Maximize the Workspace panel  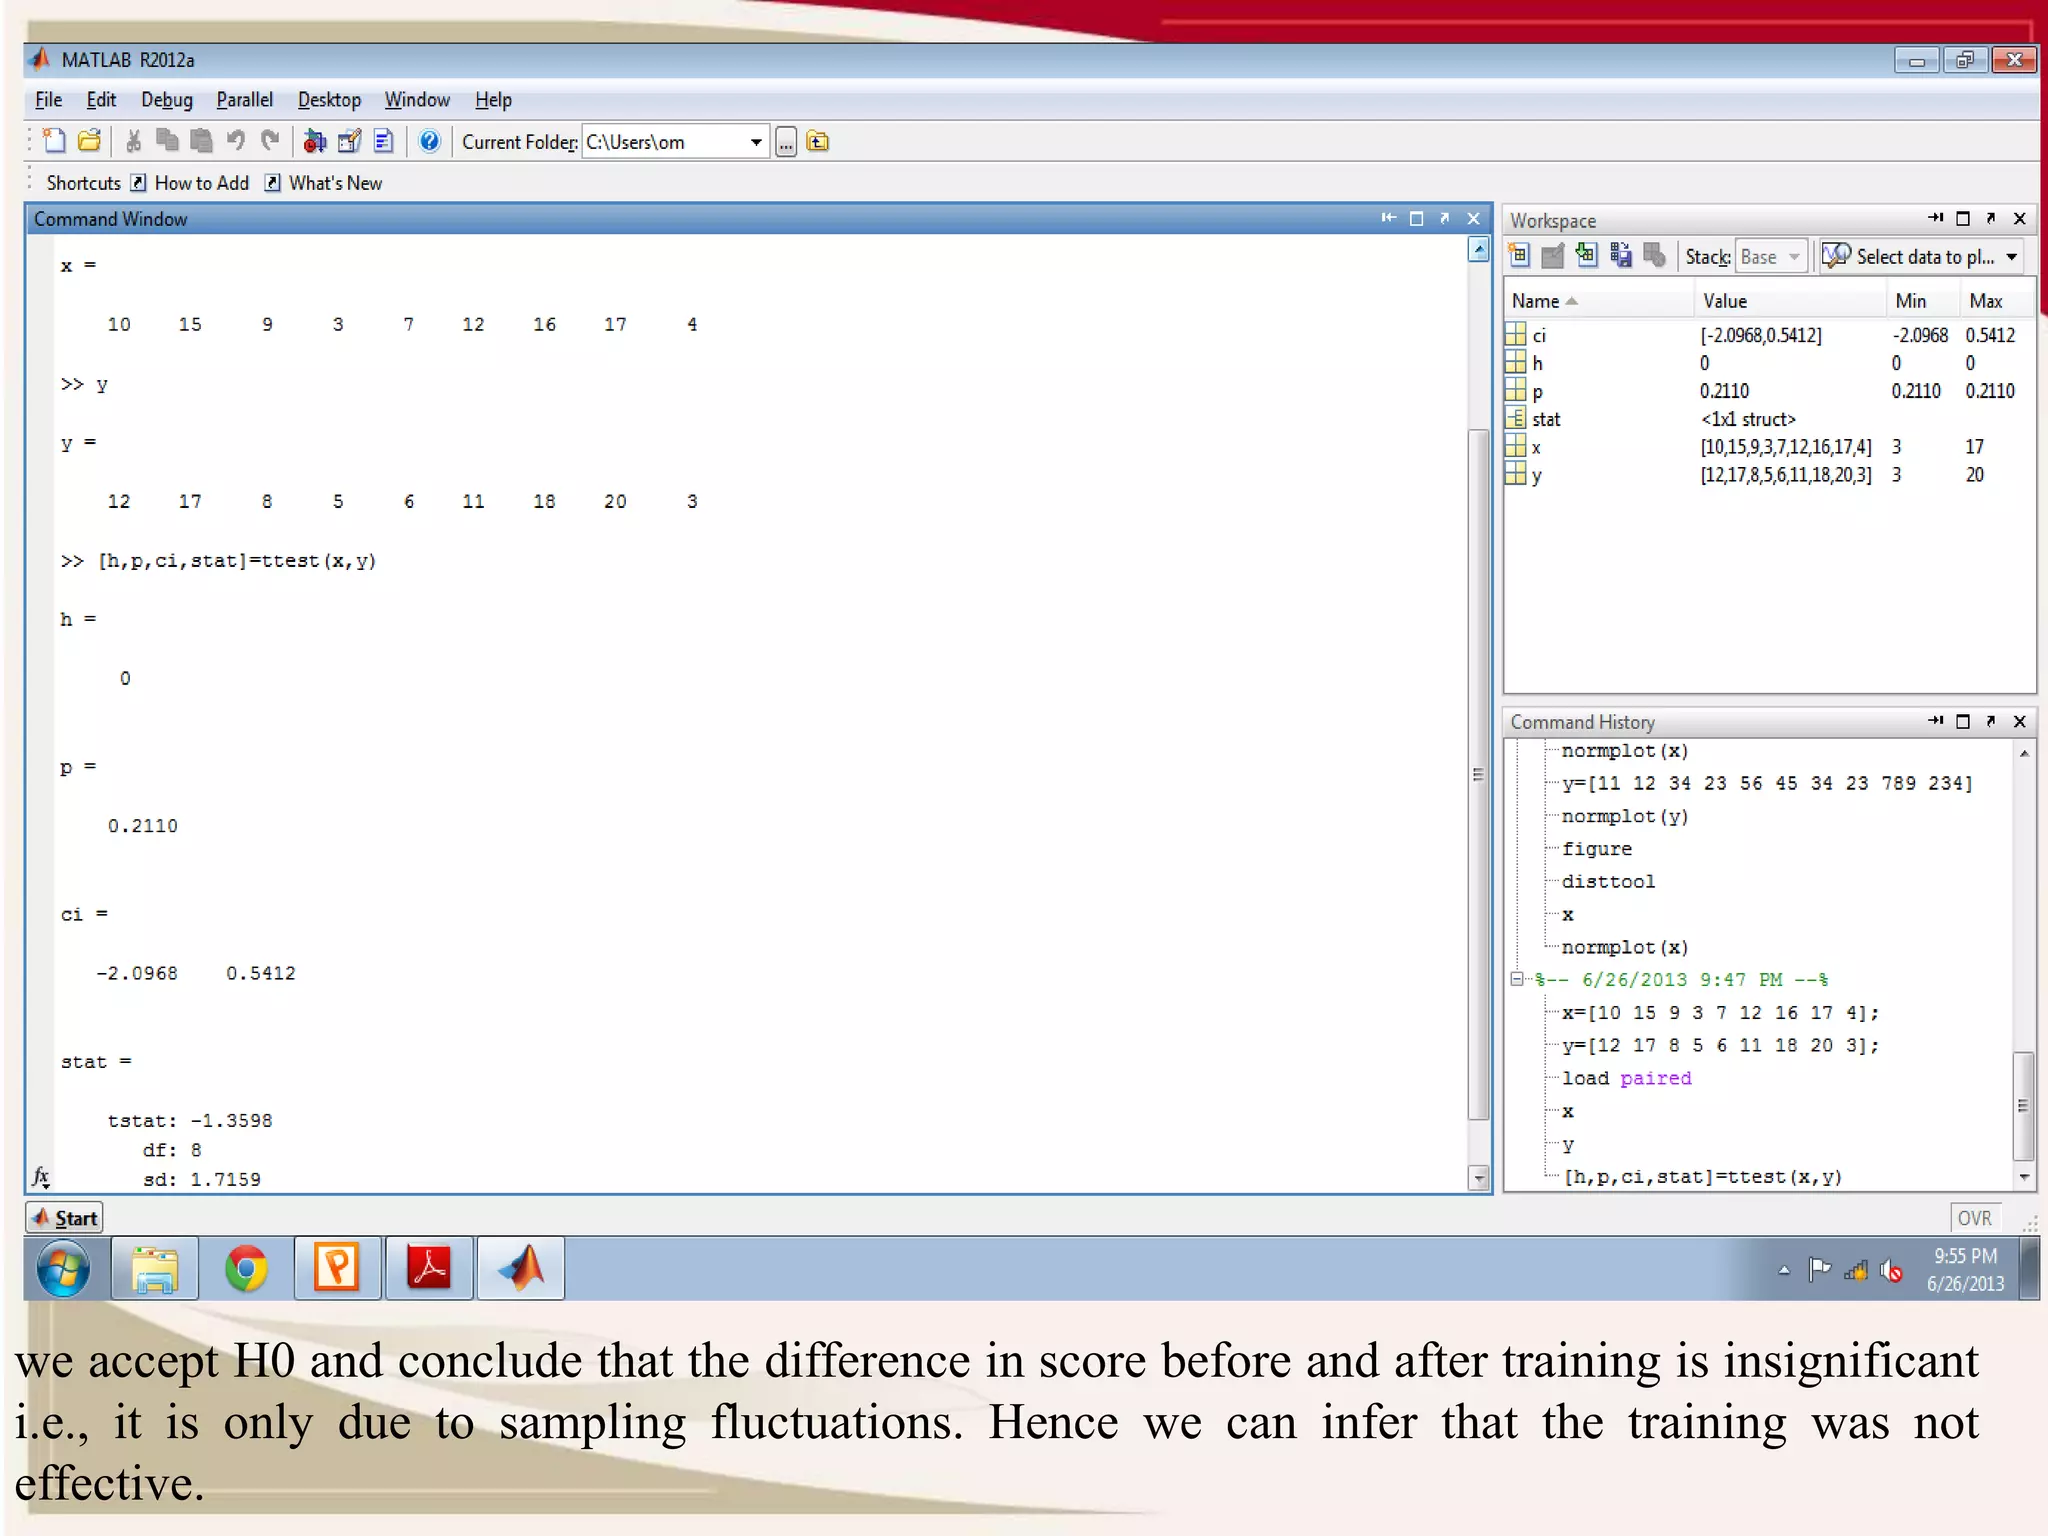1963,219
